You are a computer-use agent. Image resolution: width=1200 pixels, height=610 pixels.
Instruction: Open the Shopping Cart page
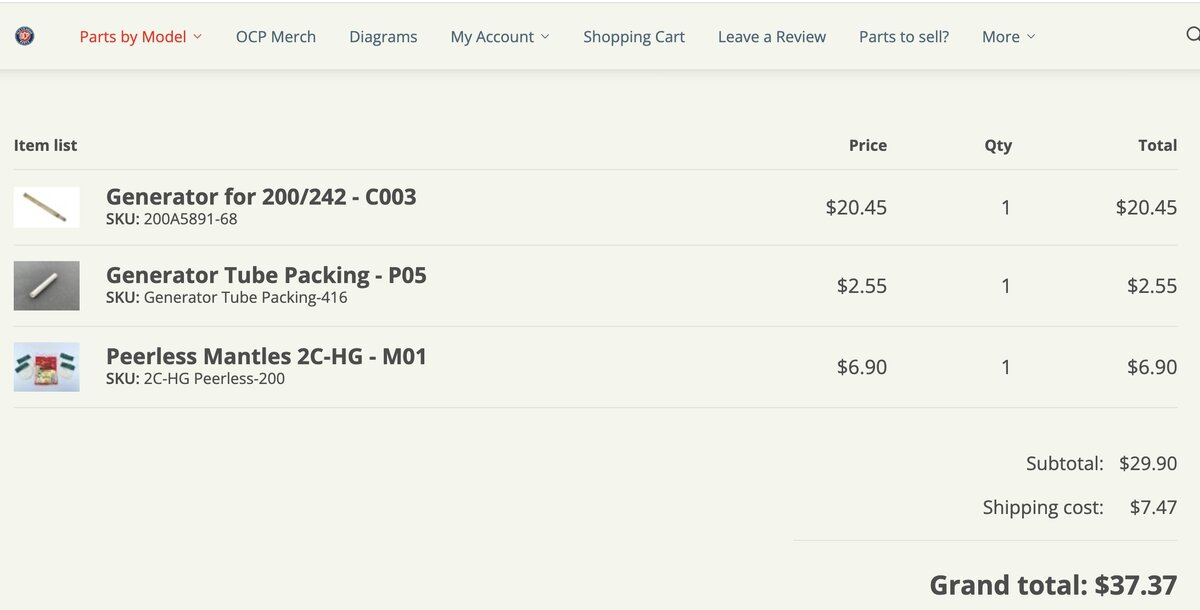tap(634, 36)
